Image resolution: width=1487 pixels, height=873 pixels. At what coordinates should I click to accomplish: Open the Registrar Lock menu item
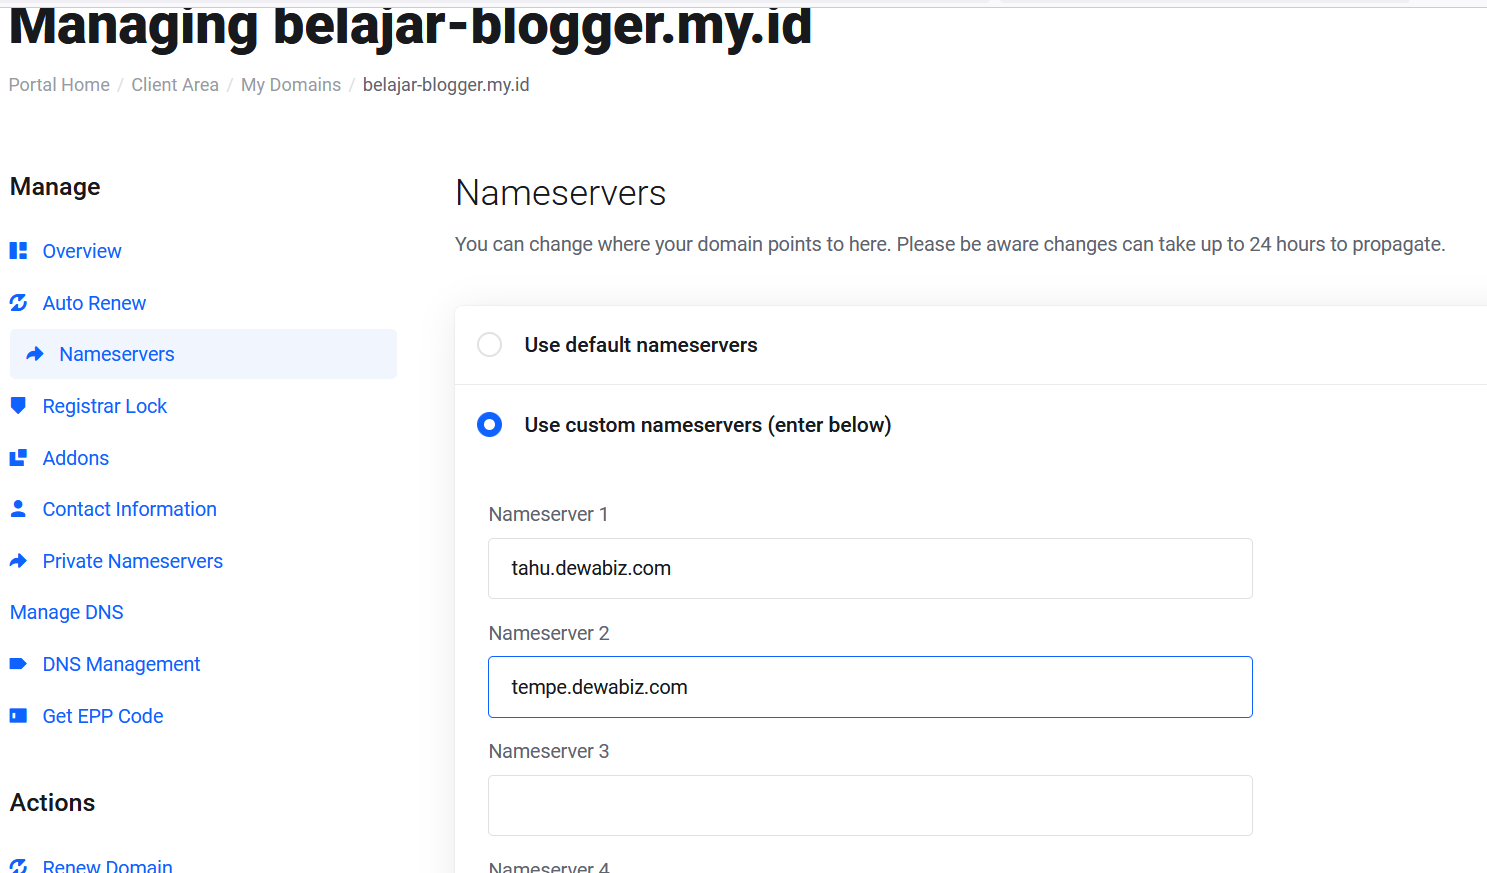tap(104, 406)
